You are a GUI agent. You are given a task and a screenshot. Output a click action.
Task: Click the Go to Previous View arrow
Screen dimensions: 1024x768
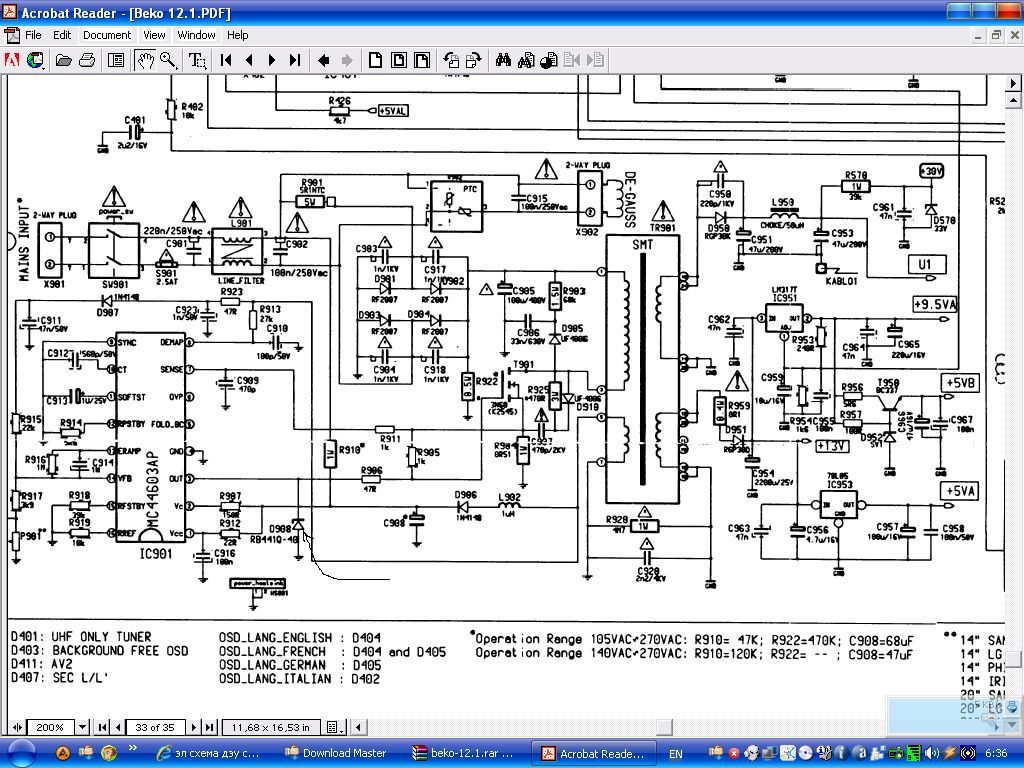click(x=324, y=60)
